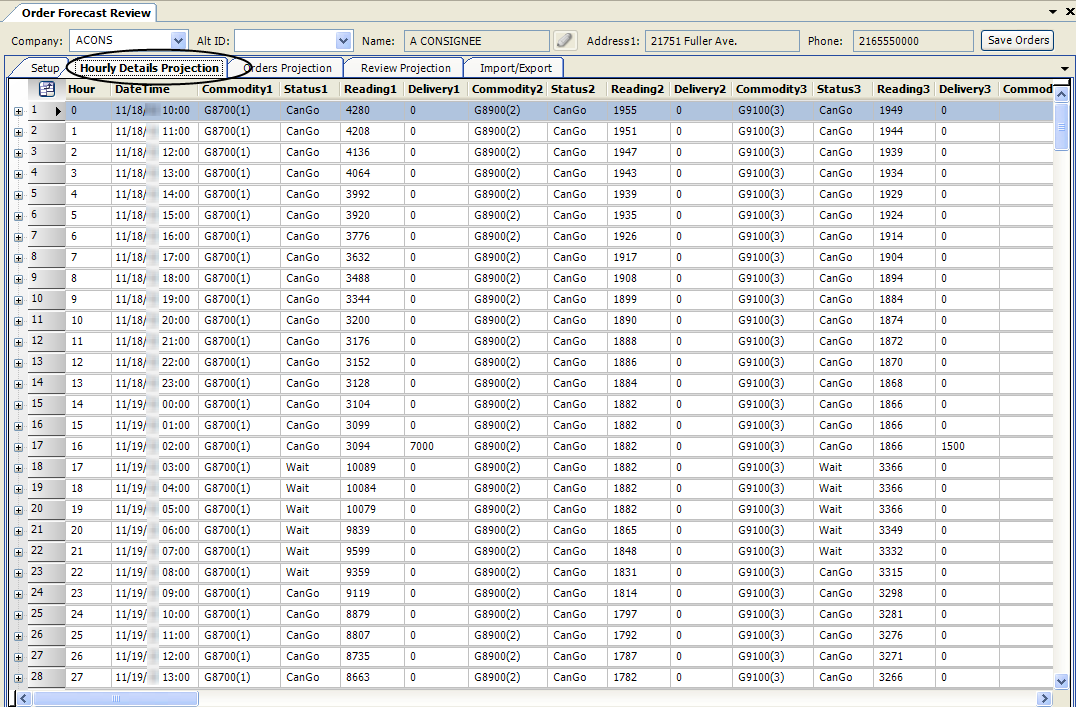1076x707 pixels.
Task: Click the panel menu arrow in the title bar
Action: 1052,12
